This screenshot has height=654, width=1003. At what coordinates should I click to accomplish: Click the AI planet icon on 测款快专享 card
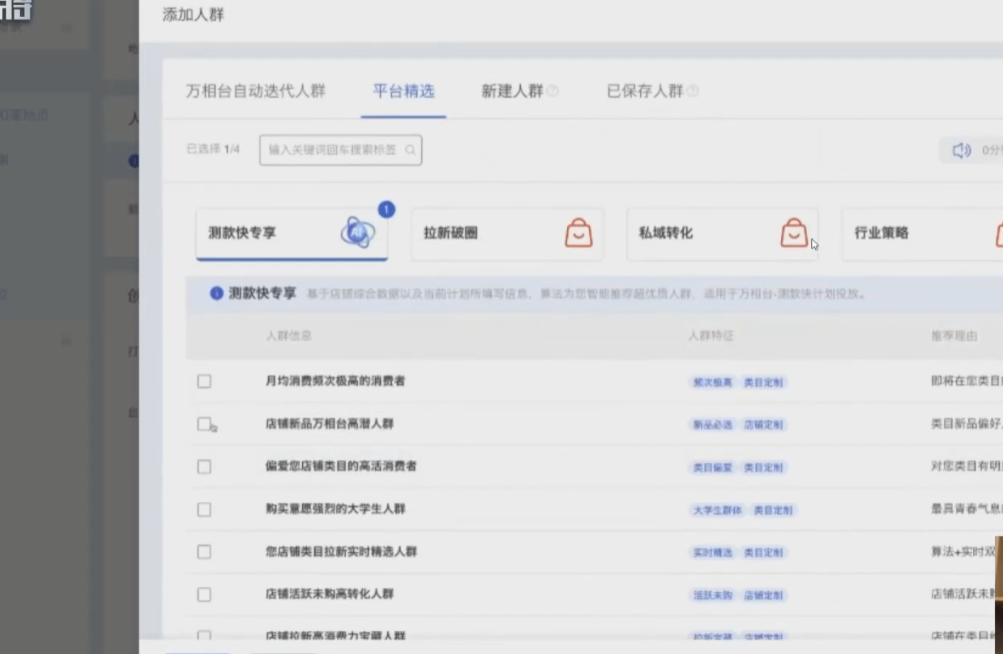pos(357,233)
